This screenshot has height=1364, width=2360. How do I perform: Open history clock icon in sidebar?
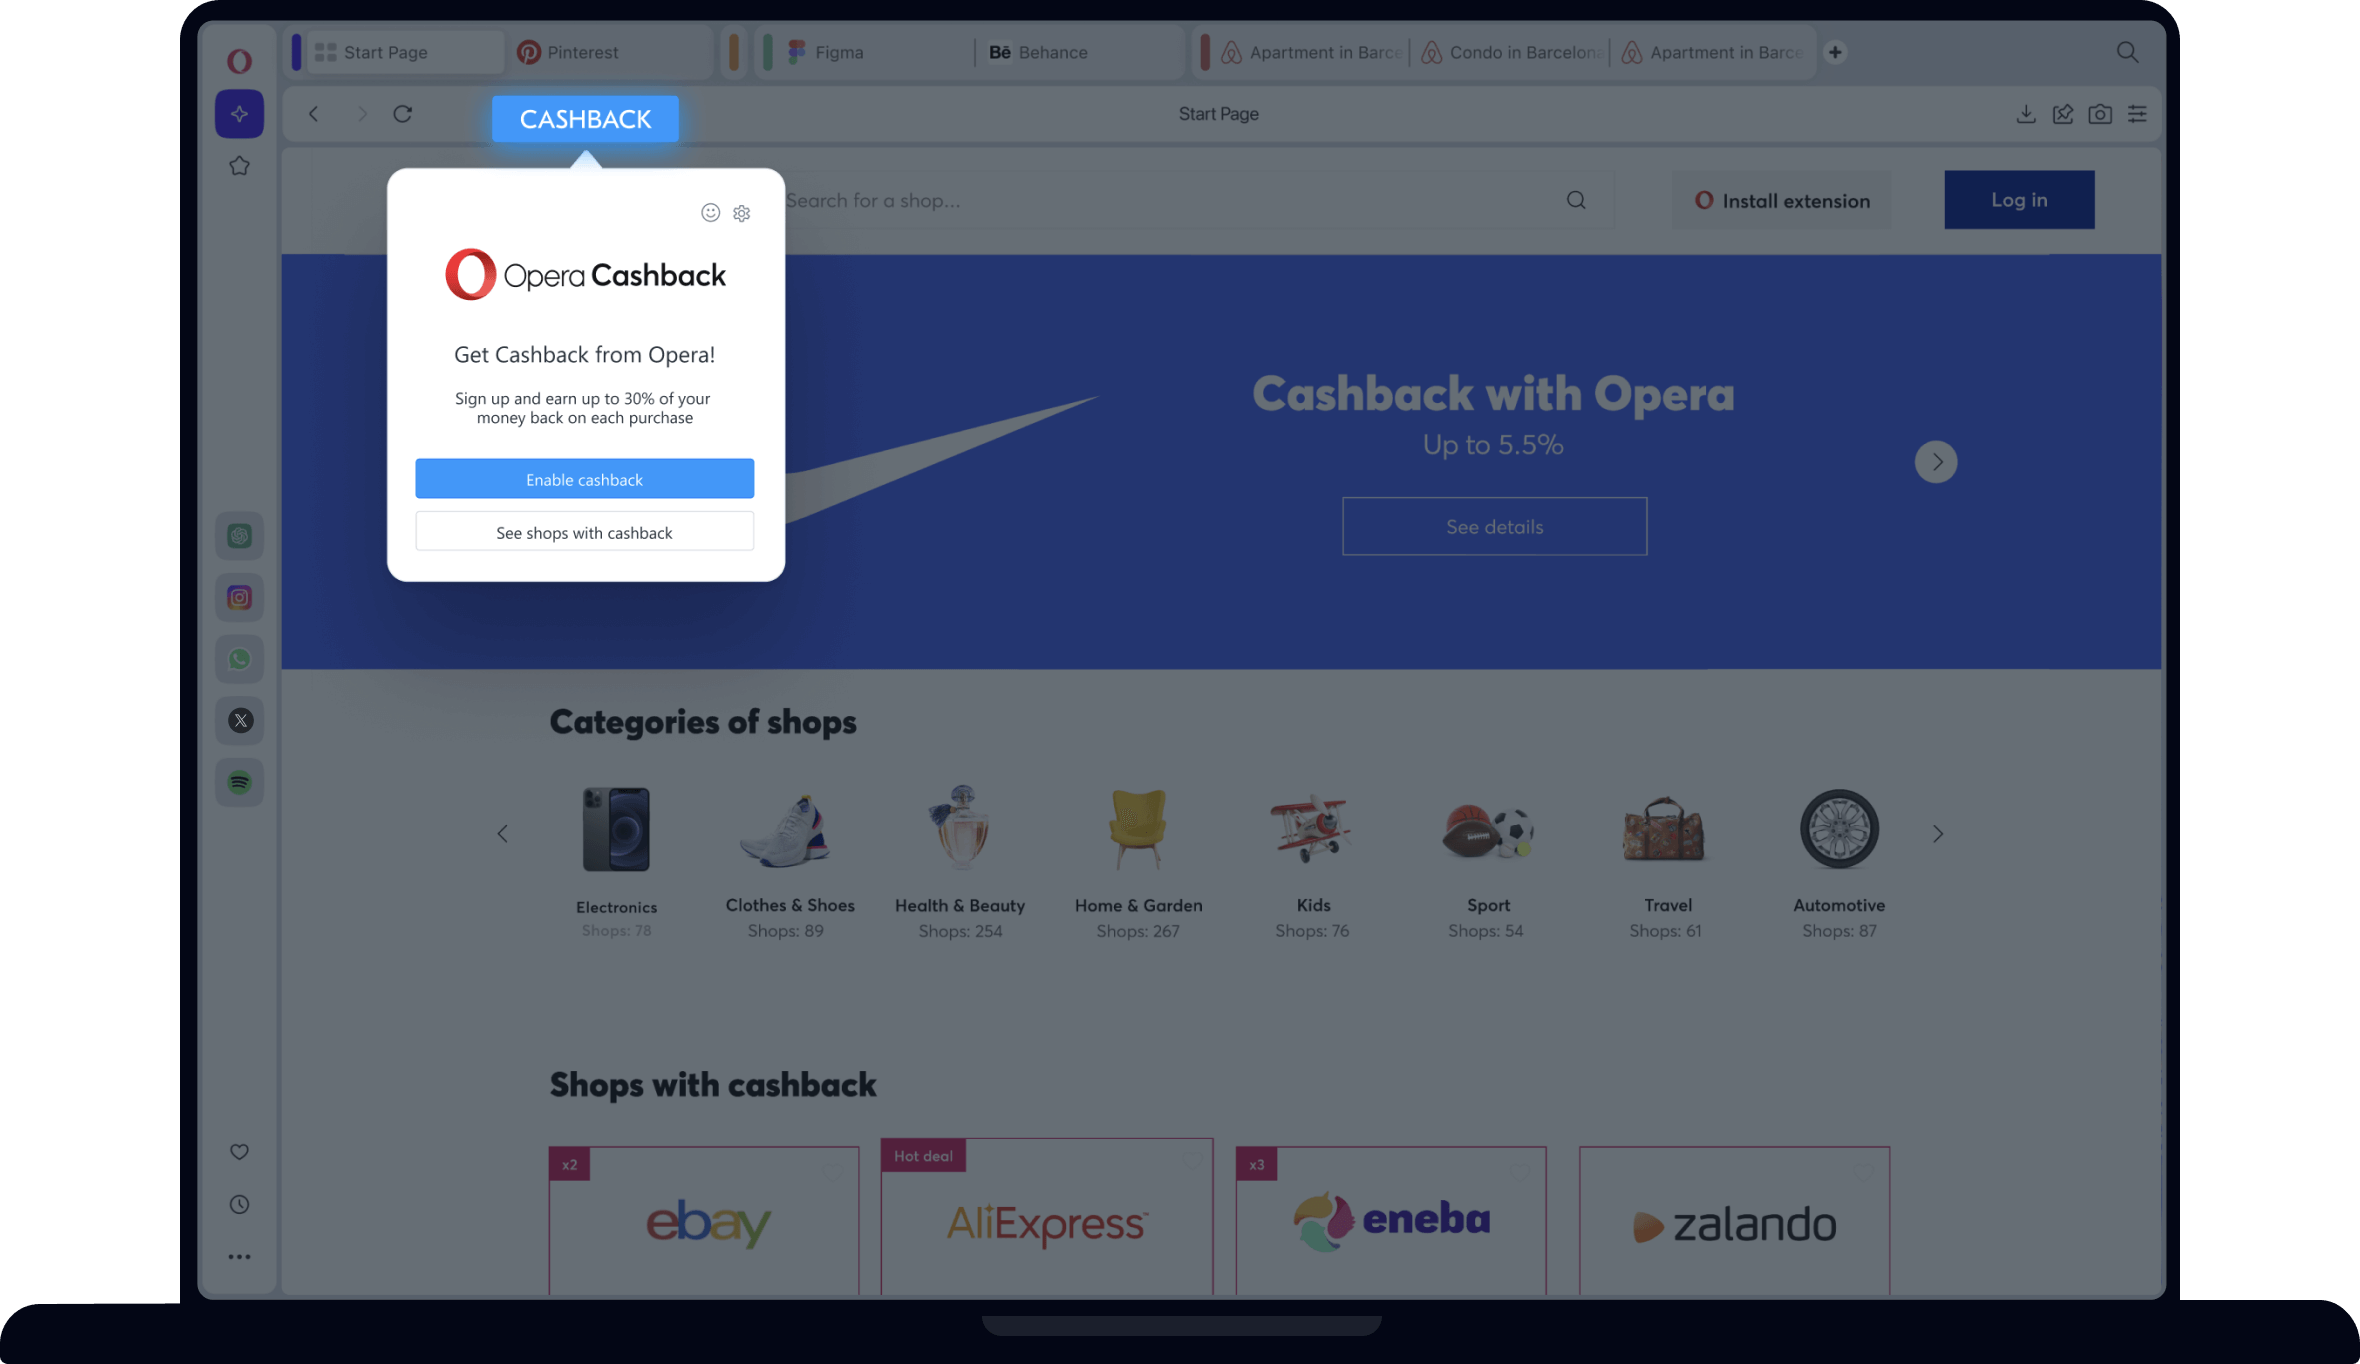pyautogui.click(x=239, y=1204)
